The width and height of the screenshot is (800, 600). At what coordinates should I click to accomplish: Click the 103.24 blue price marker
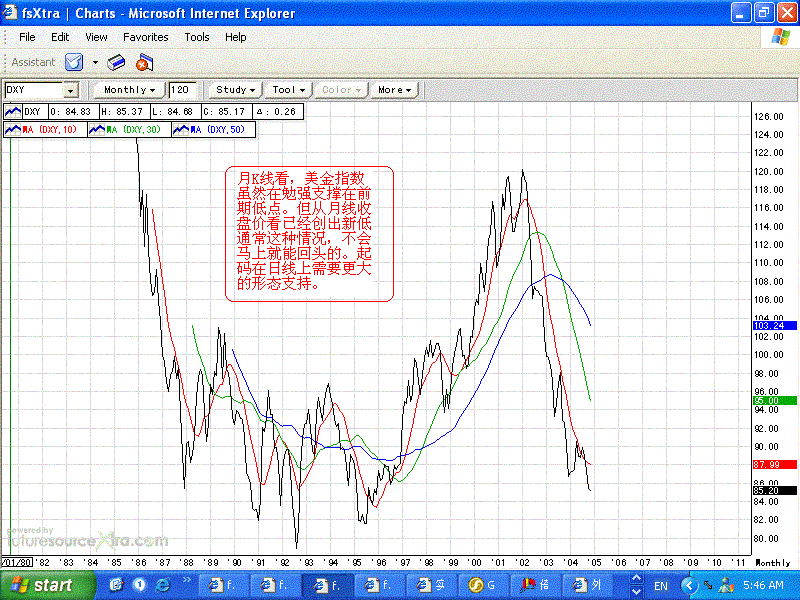point(774,326)
